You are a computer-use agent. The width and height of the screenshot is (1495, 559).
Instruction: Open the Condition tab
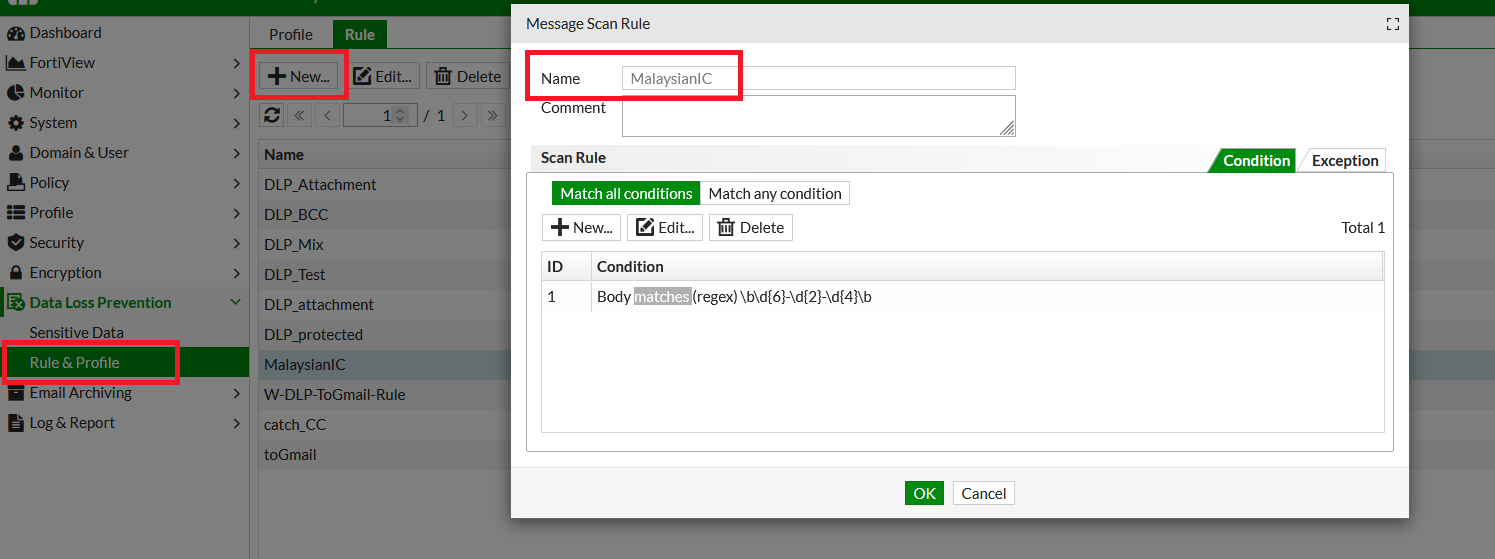click(x=1256, y=160)
